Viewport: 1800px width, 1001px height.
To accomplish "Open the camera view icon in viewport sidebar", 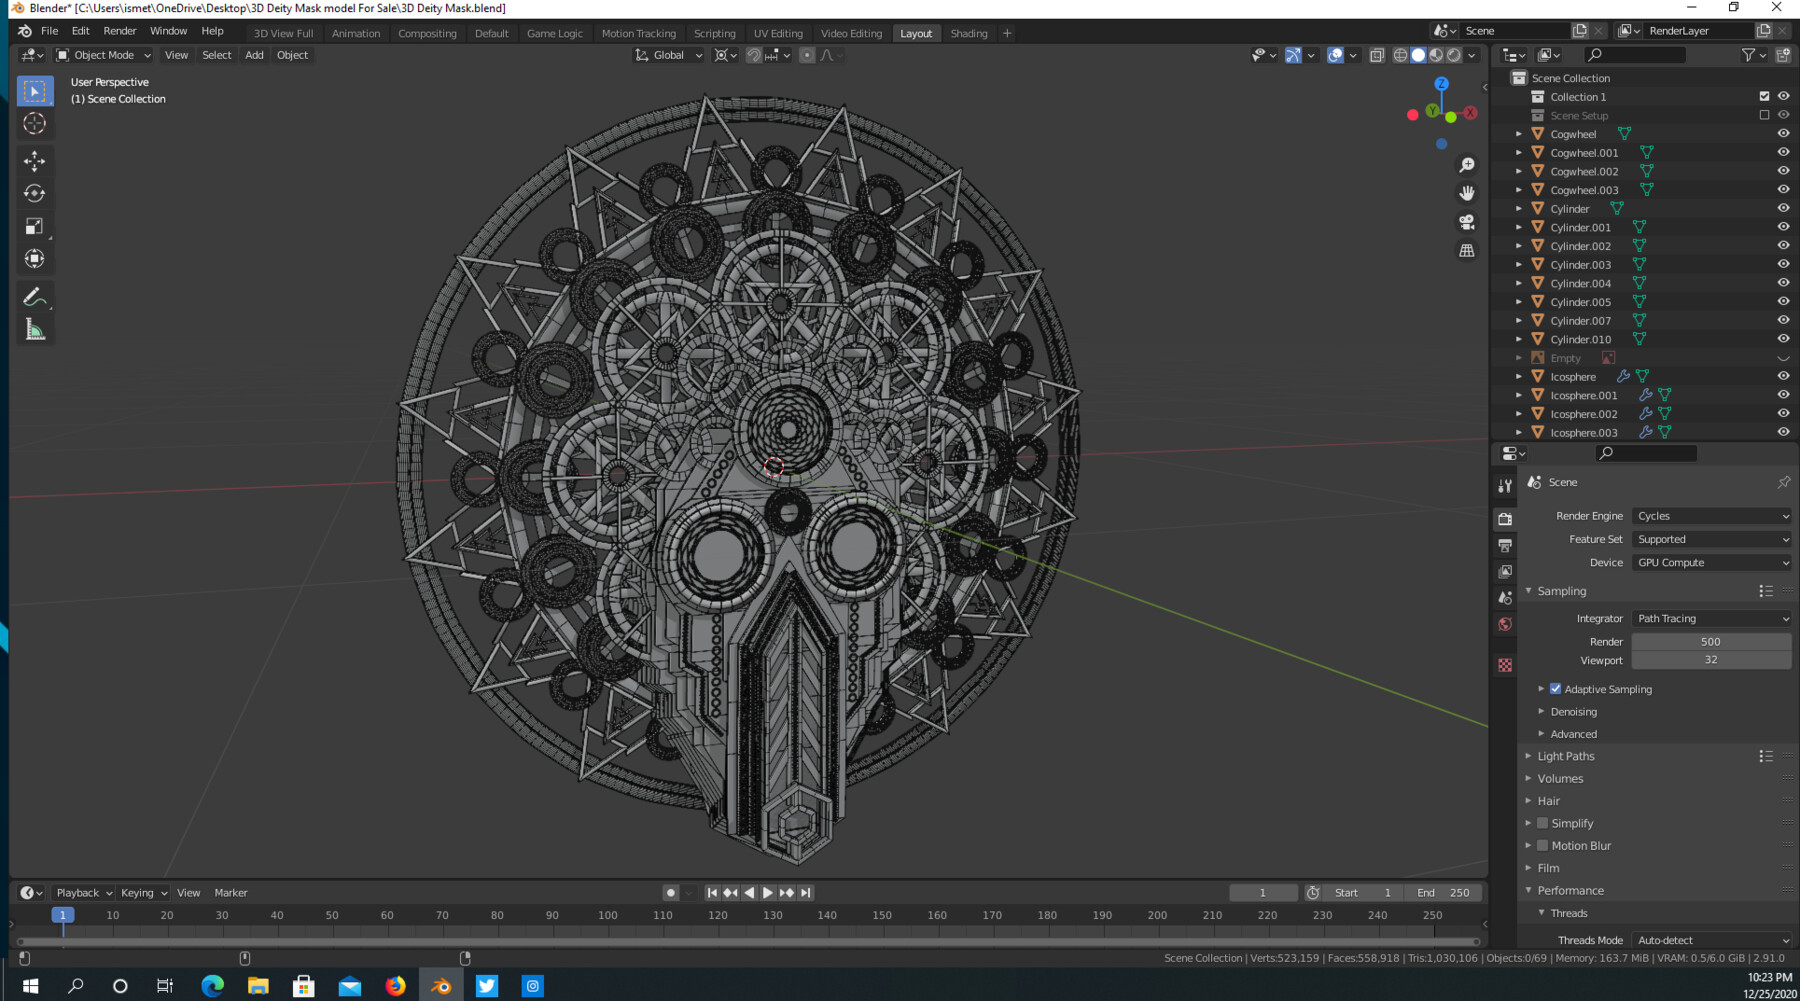I will [1466, 222].
